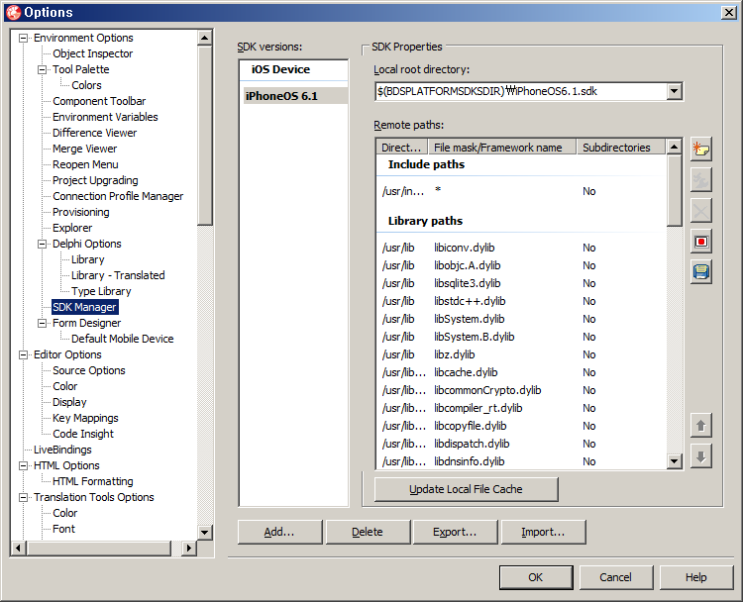Select LiveBindings in the tree

pyautogui.click(x=63, y=450)
